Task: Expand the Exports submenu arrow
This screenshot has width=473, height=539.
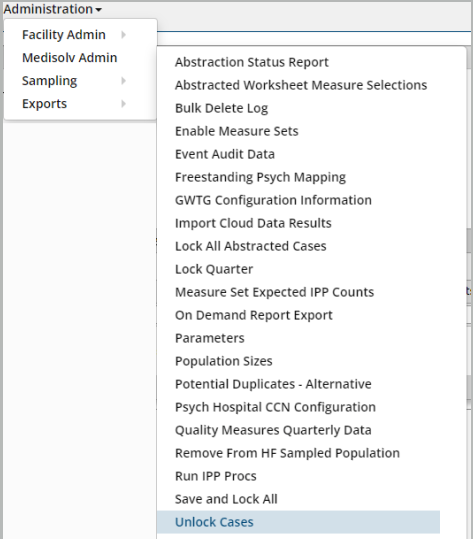Action: click(123, 104)
